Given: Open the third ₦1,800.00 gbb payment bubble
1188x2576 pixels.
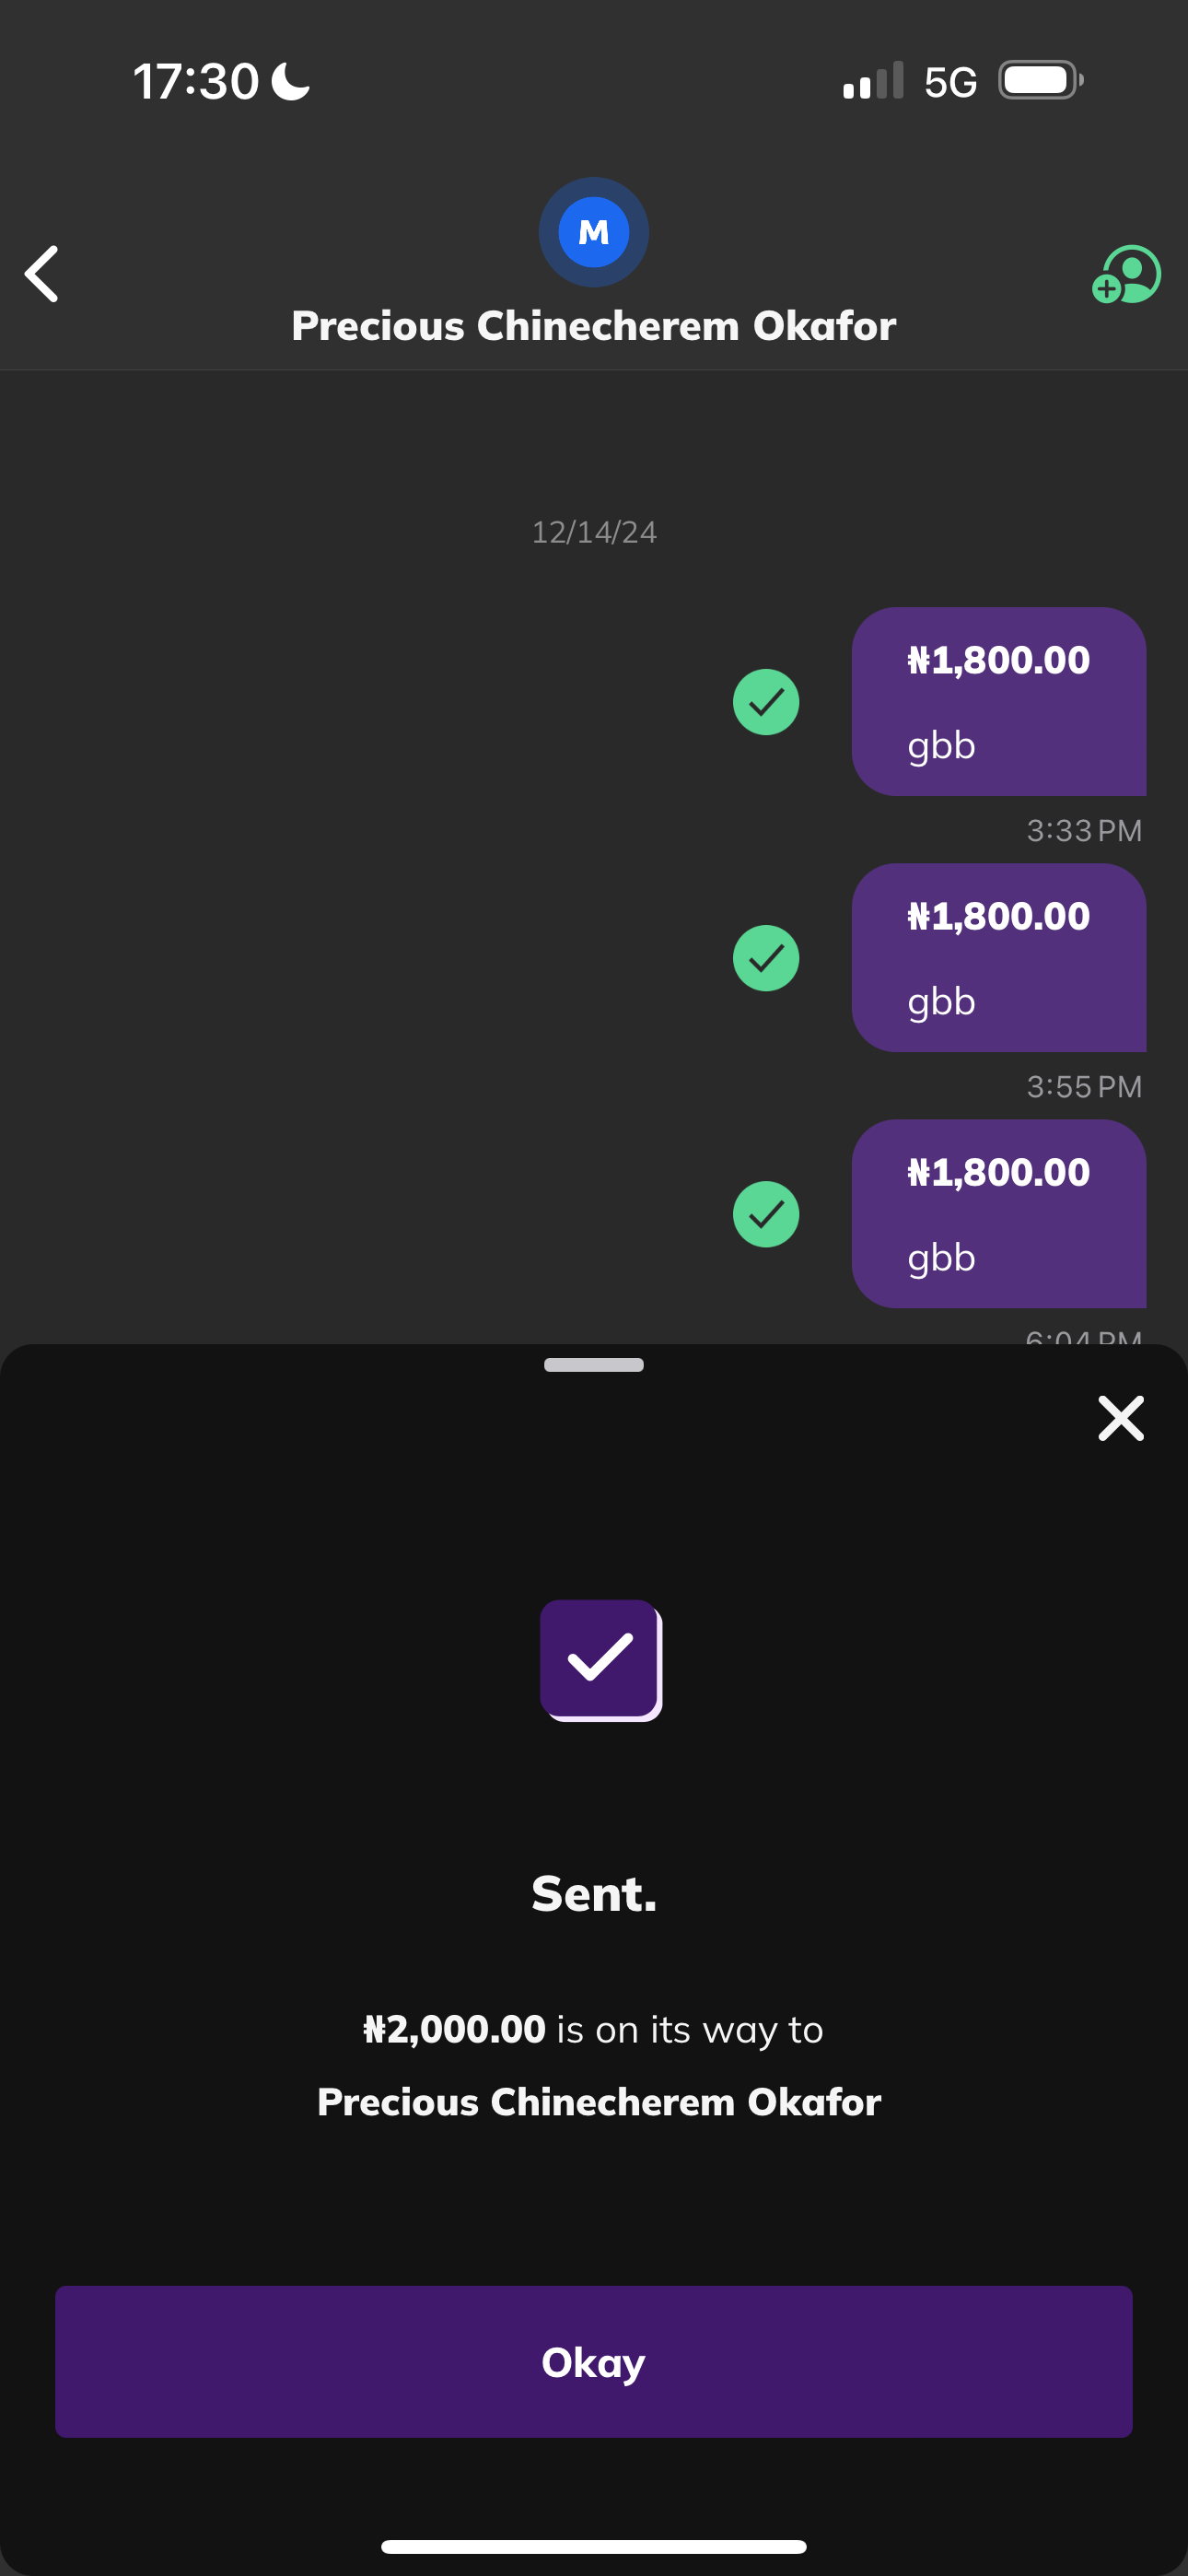Looking at the screenshot, I should click(998, 1213).
